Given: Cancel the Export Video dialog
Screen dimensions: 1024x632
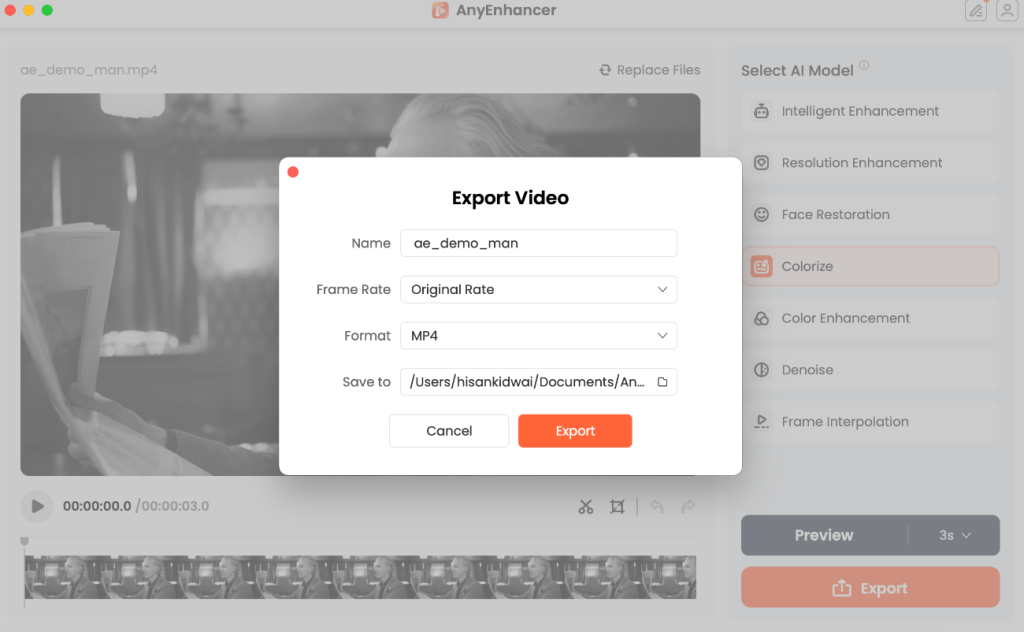Looking at the screenshot, I should click(448, 430).
